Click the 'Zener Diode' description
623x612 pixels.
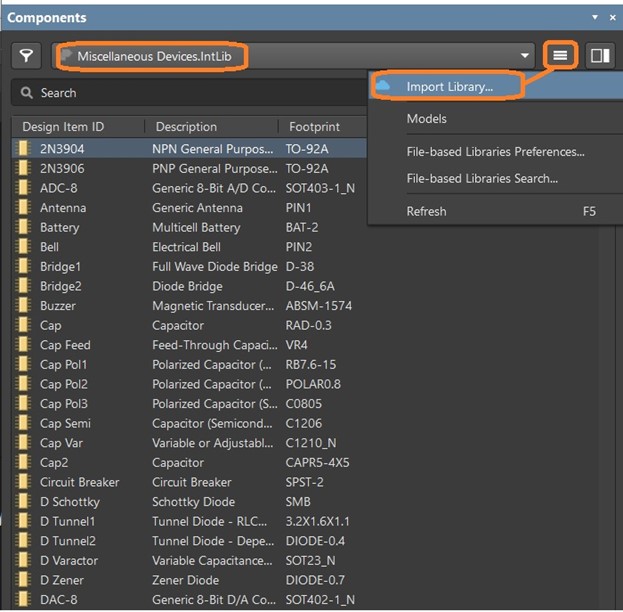point(185,580)
